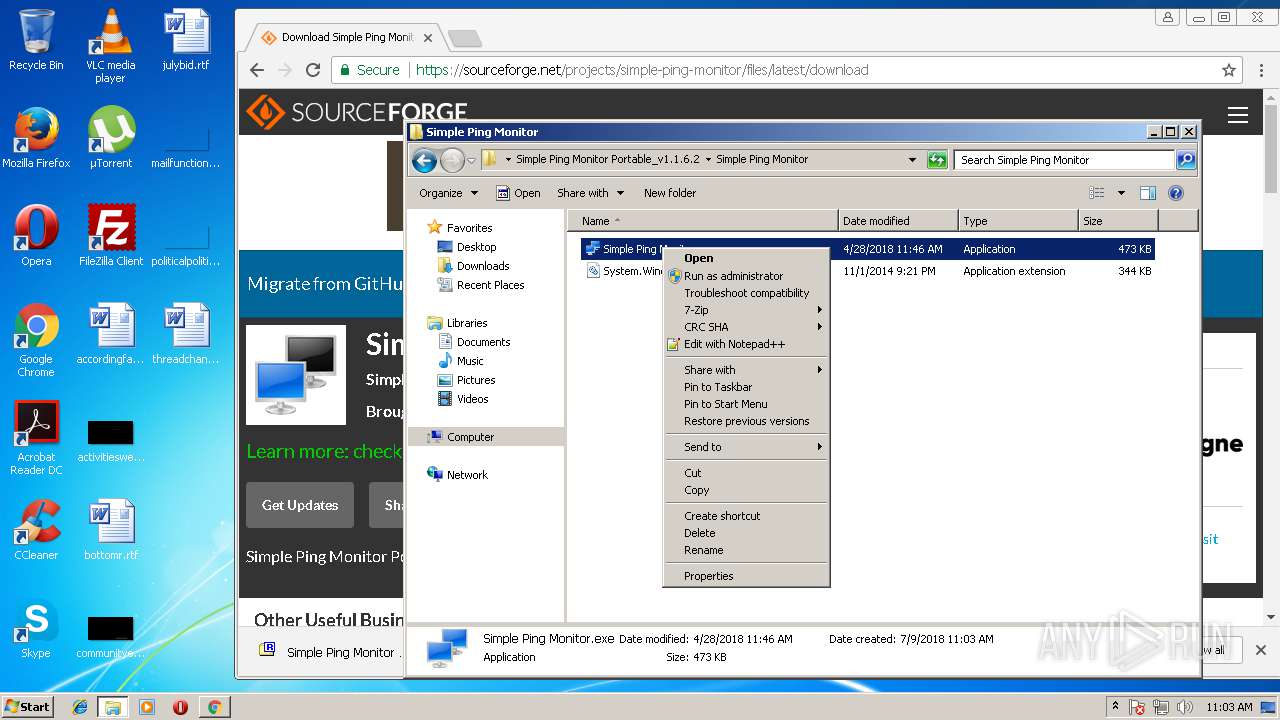This screenshot has height=720, width=1280.
Task: Select Network in the navigation pane
Action: click(x=457, y=475)
